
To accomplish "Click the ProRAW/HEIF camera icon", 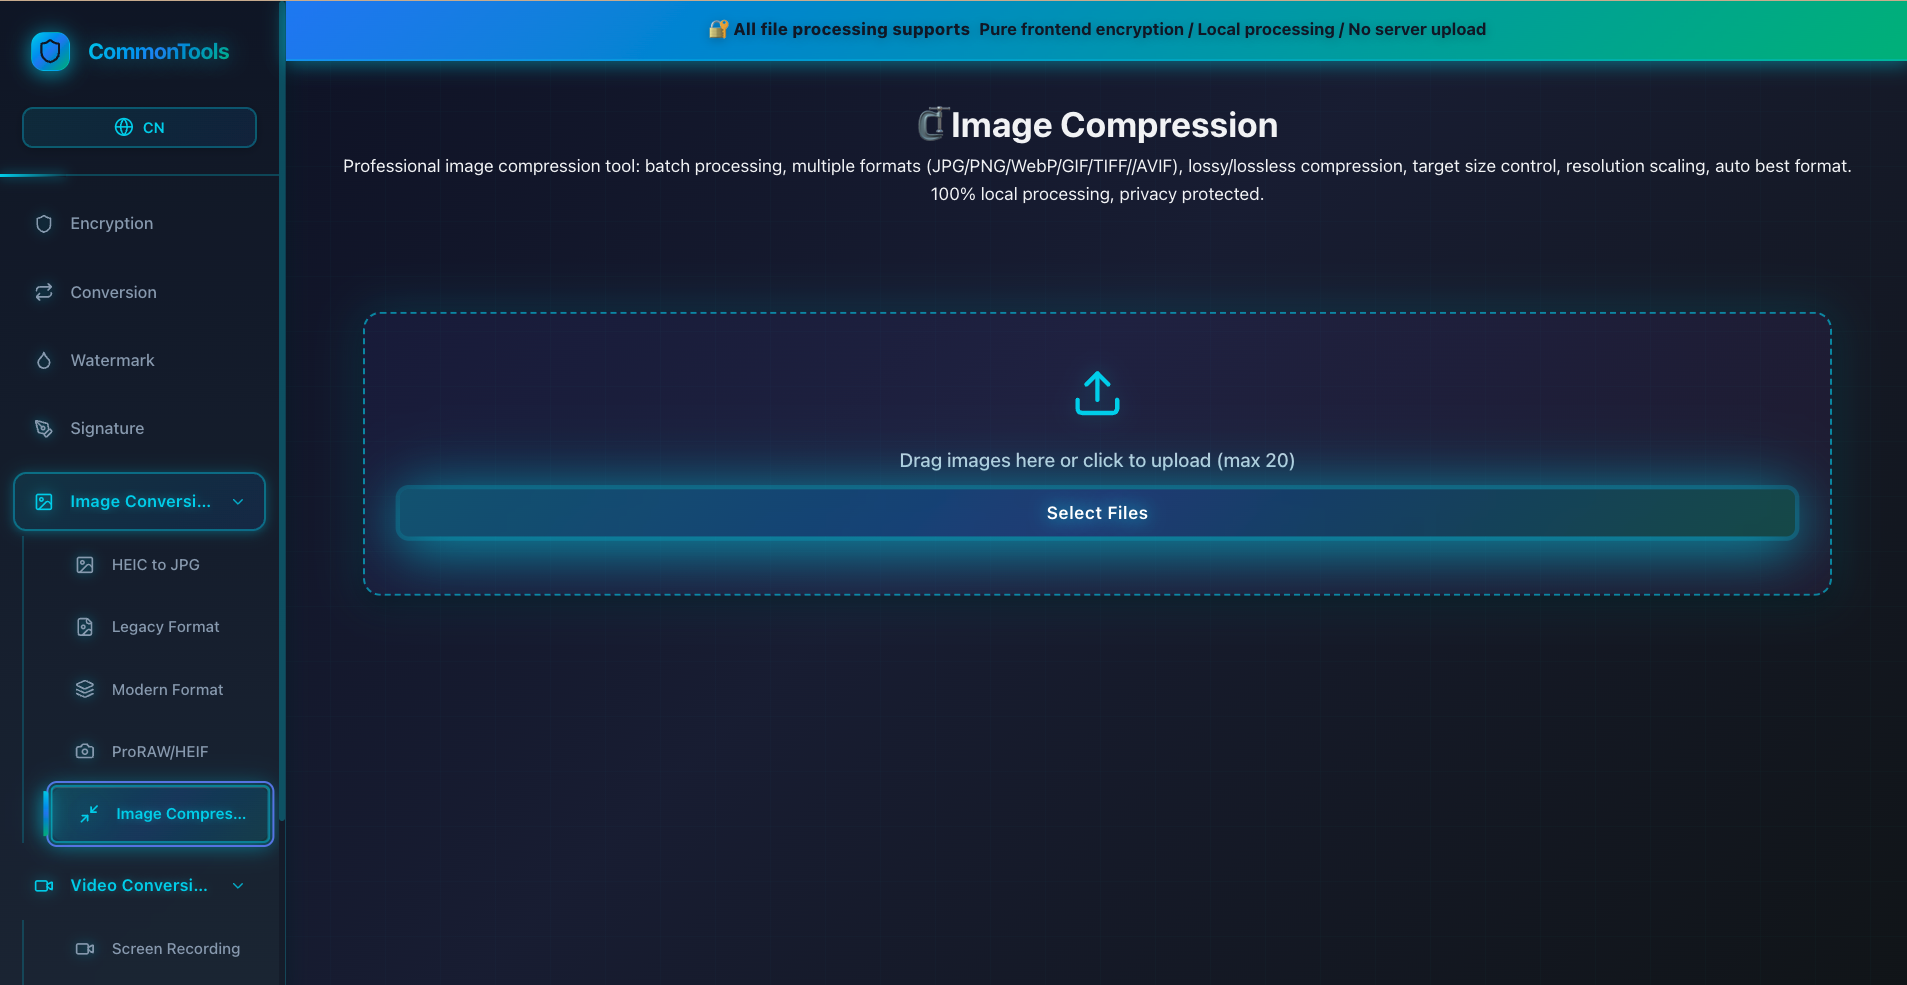I will pyautogui.click(x=85, y=751).
